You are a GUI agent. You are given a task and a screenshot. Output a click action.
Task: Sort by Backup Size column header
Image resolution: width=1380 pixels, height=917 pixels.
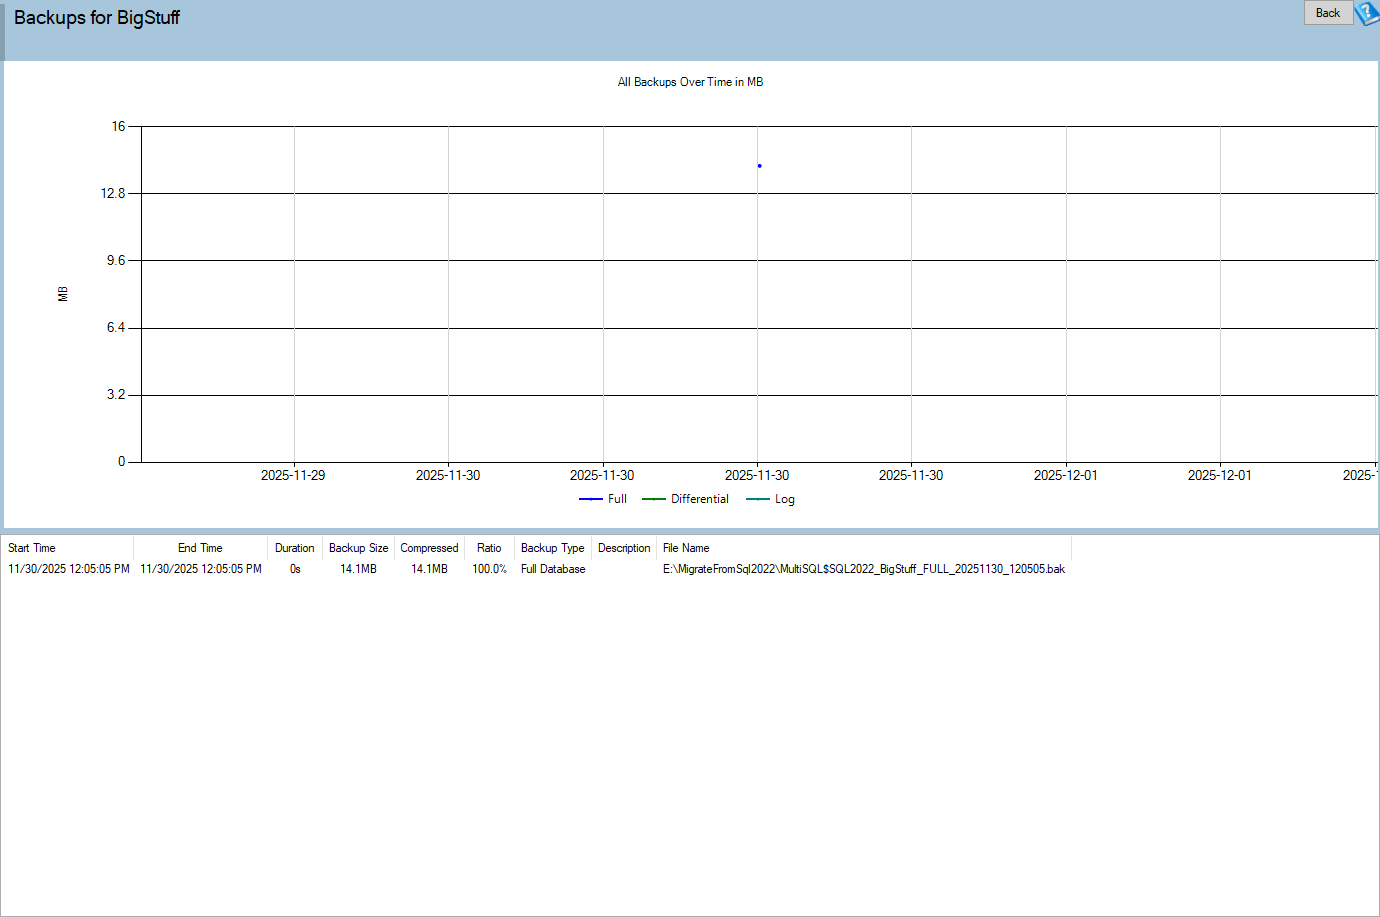(358, 548)
